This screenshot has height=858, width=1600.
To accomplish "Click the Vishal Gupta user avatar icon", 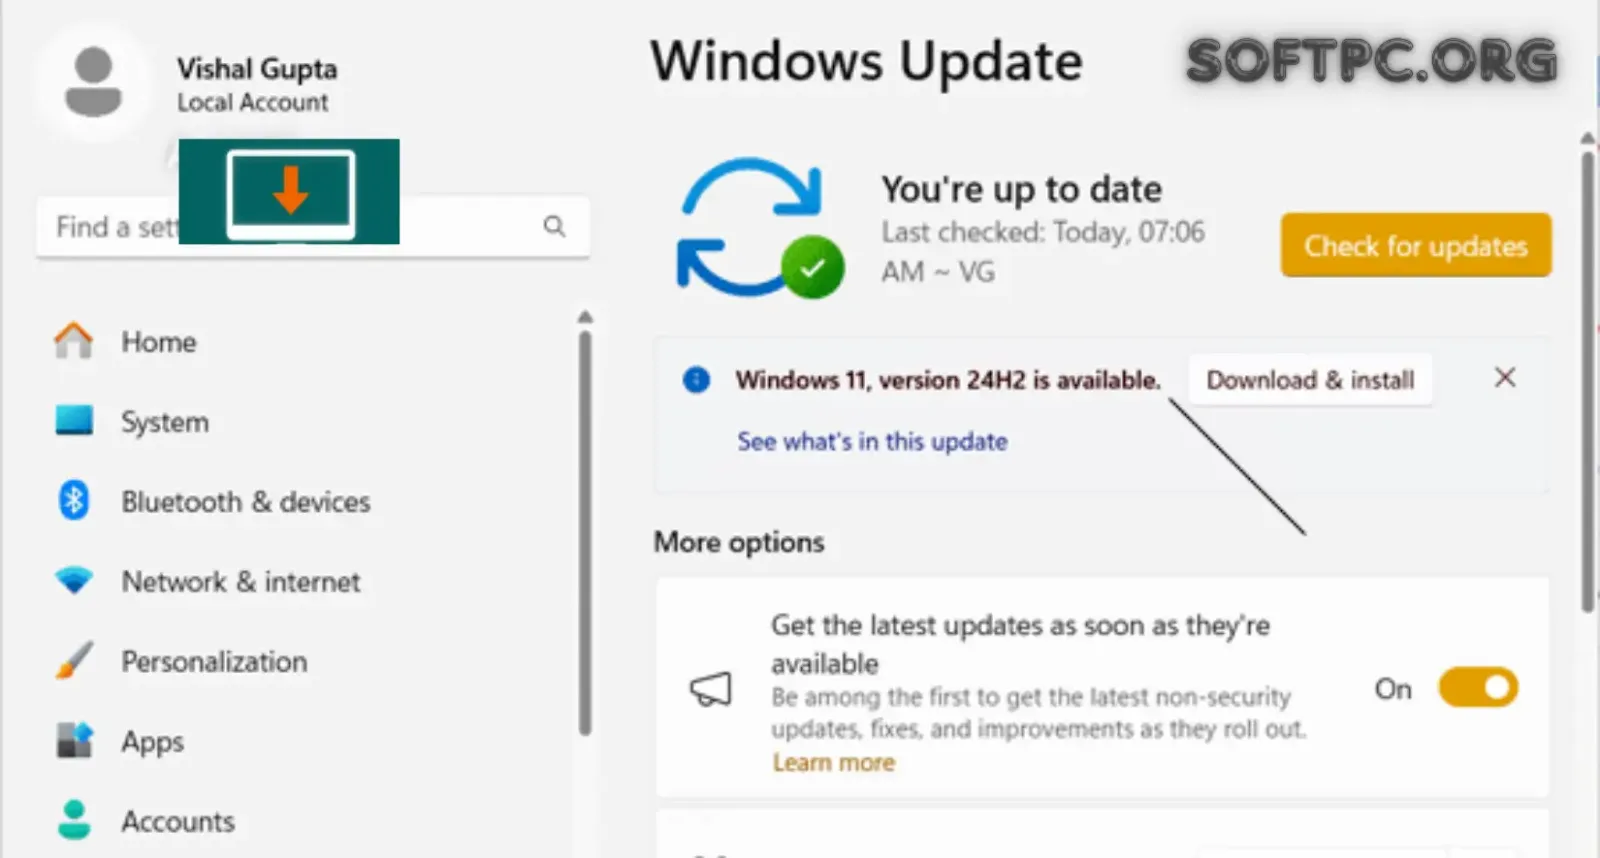I will click(x=93, y=83).
